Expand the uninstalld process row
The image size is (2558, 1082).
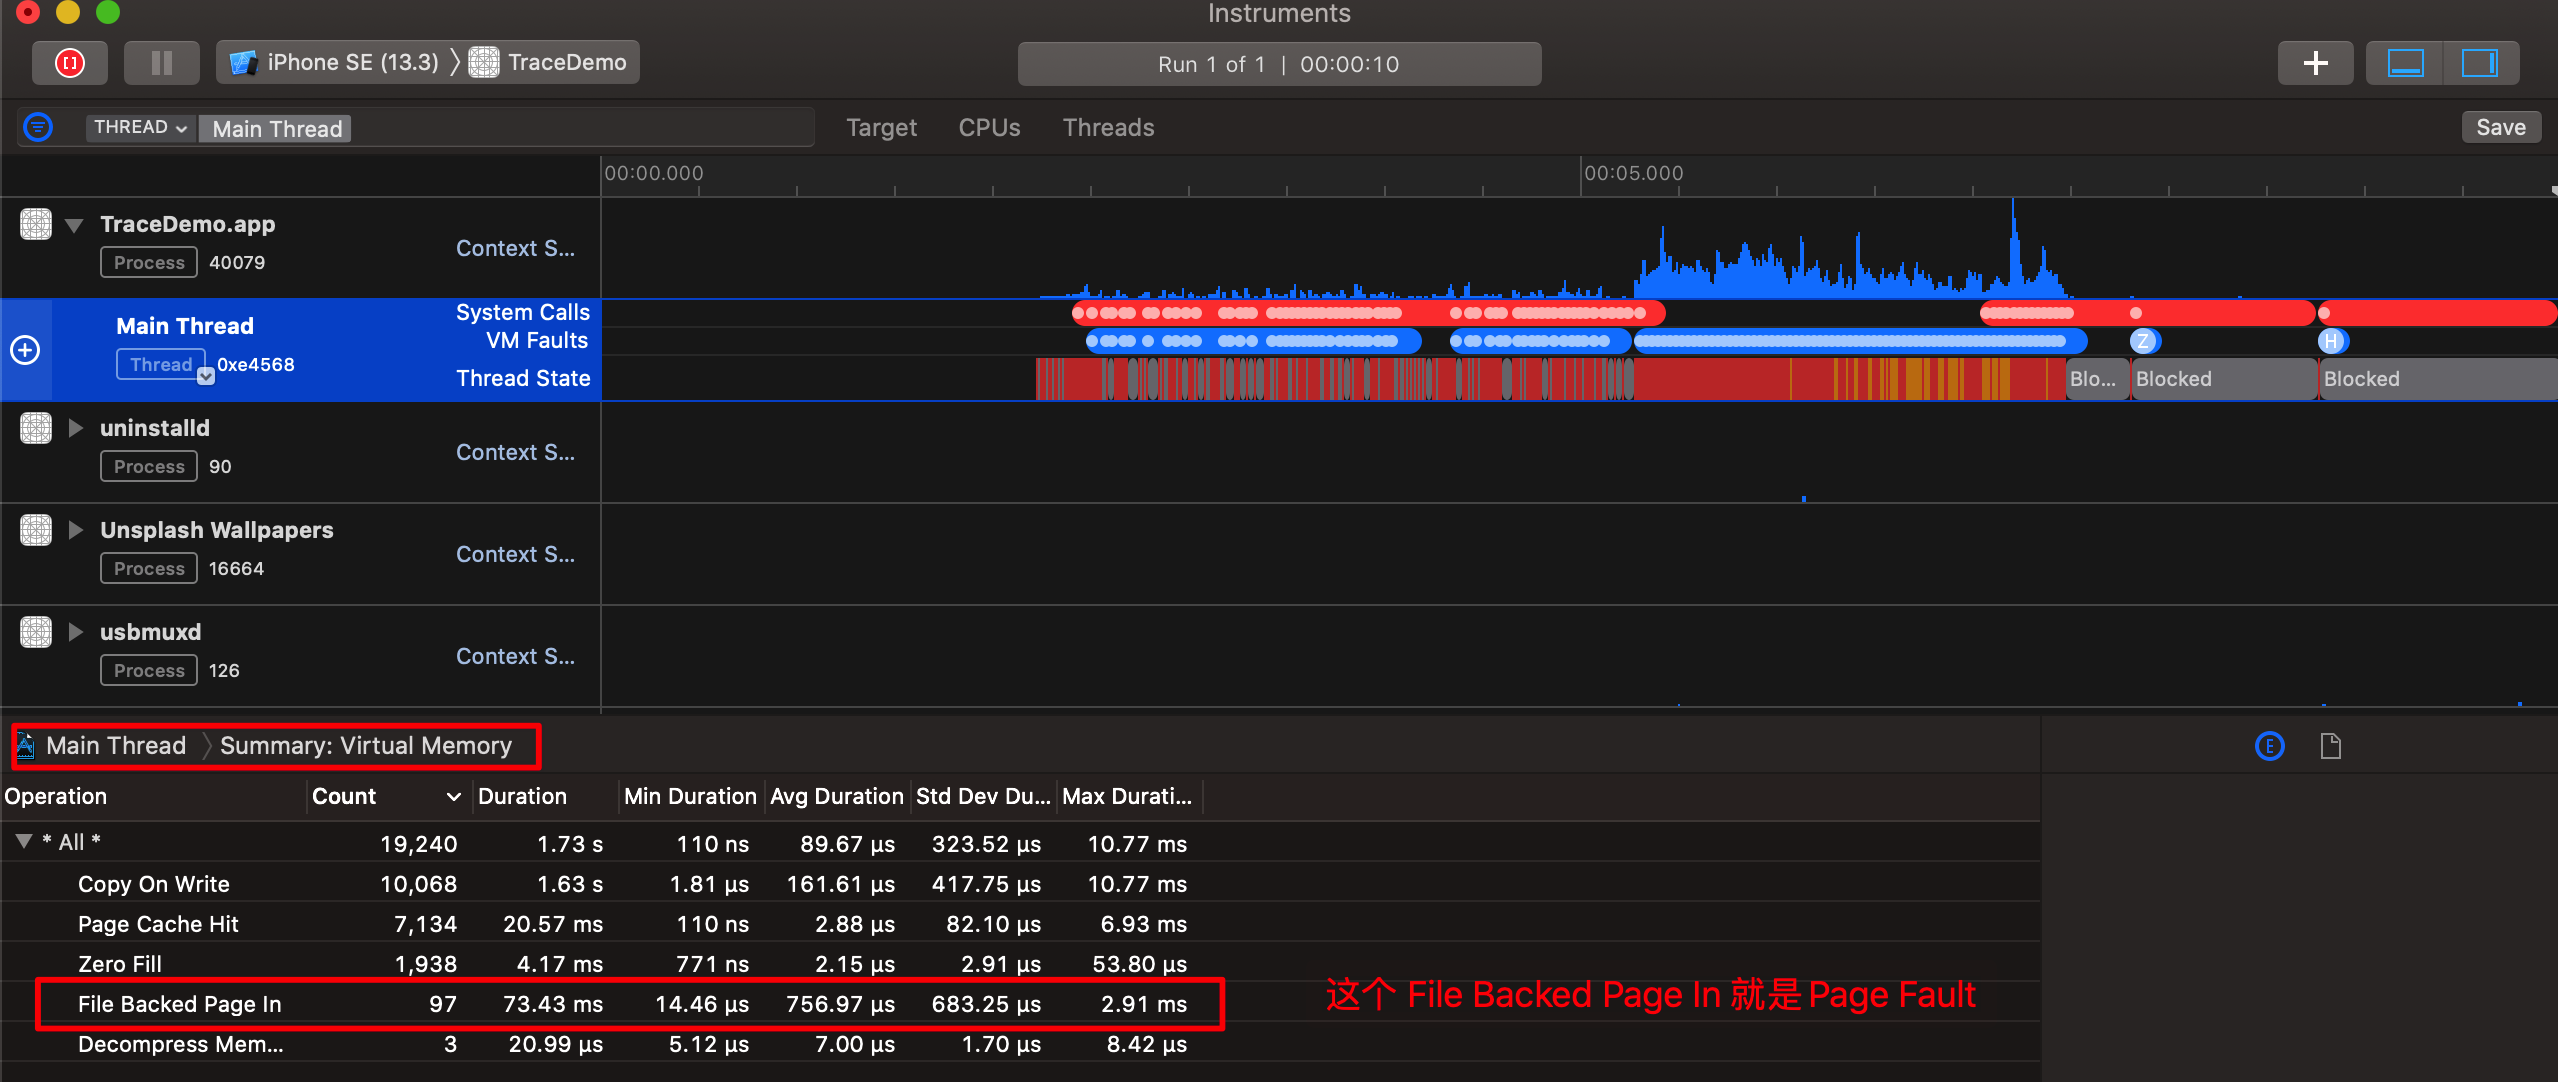tap(76, 428)
